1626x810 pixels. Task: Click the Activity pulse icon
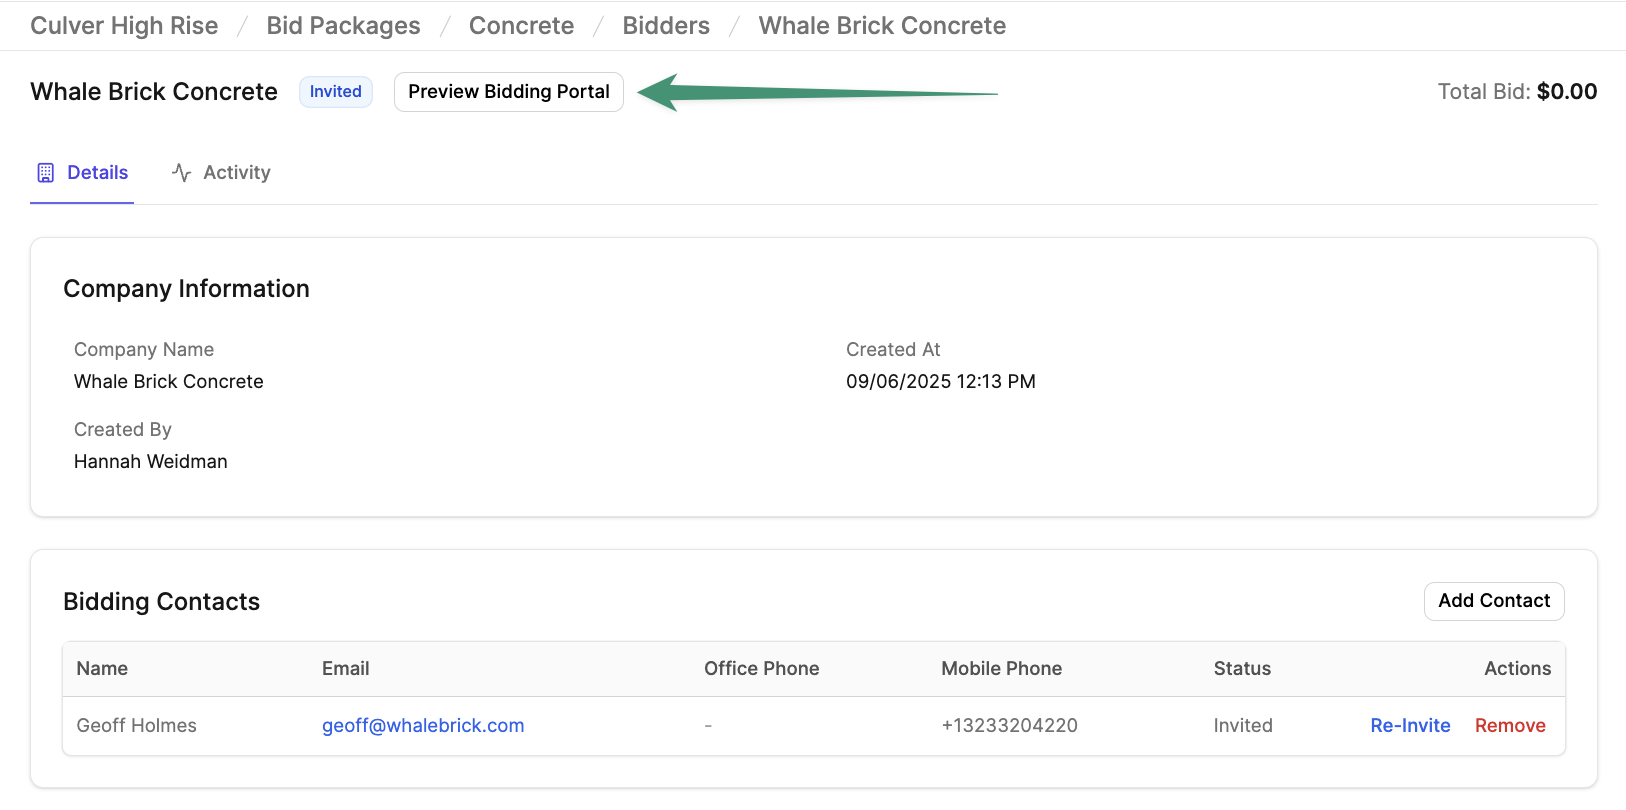(181, 173)
